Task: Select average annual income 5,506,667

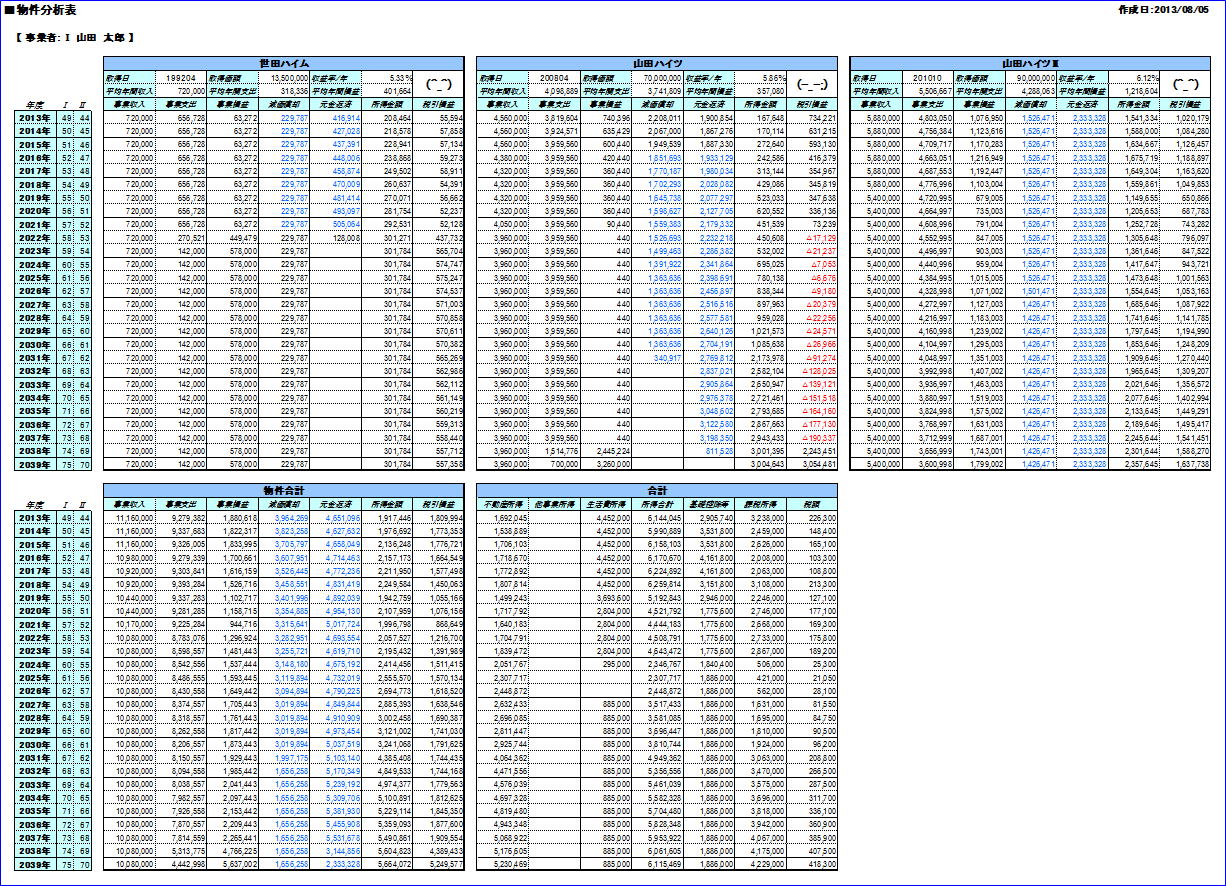Action: (x=927, y=90)
